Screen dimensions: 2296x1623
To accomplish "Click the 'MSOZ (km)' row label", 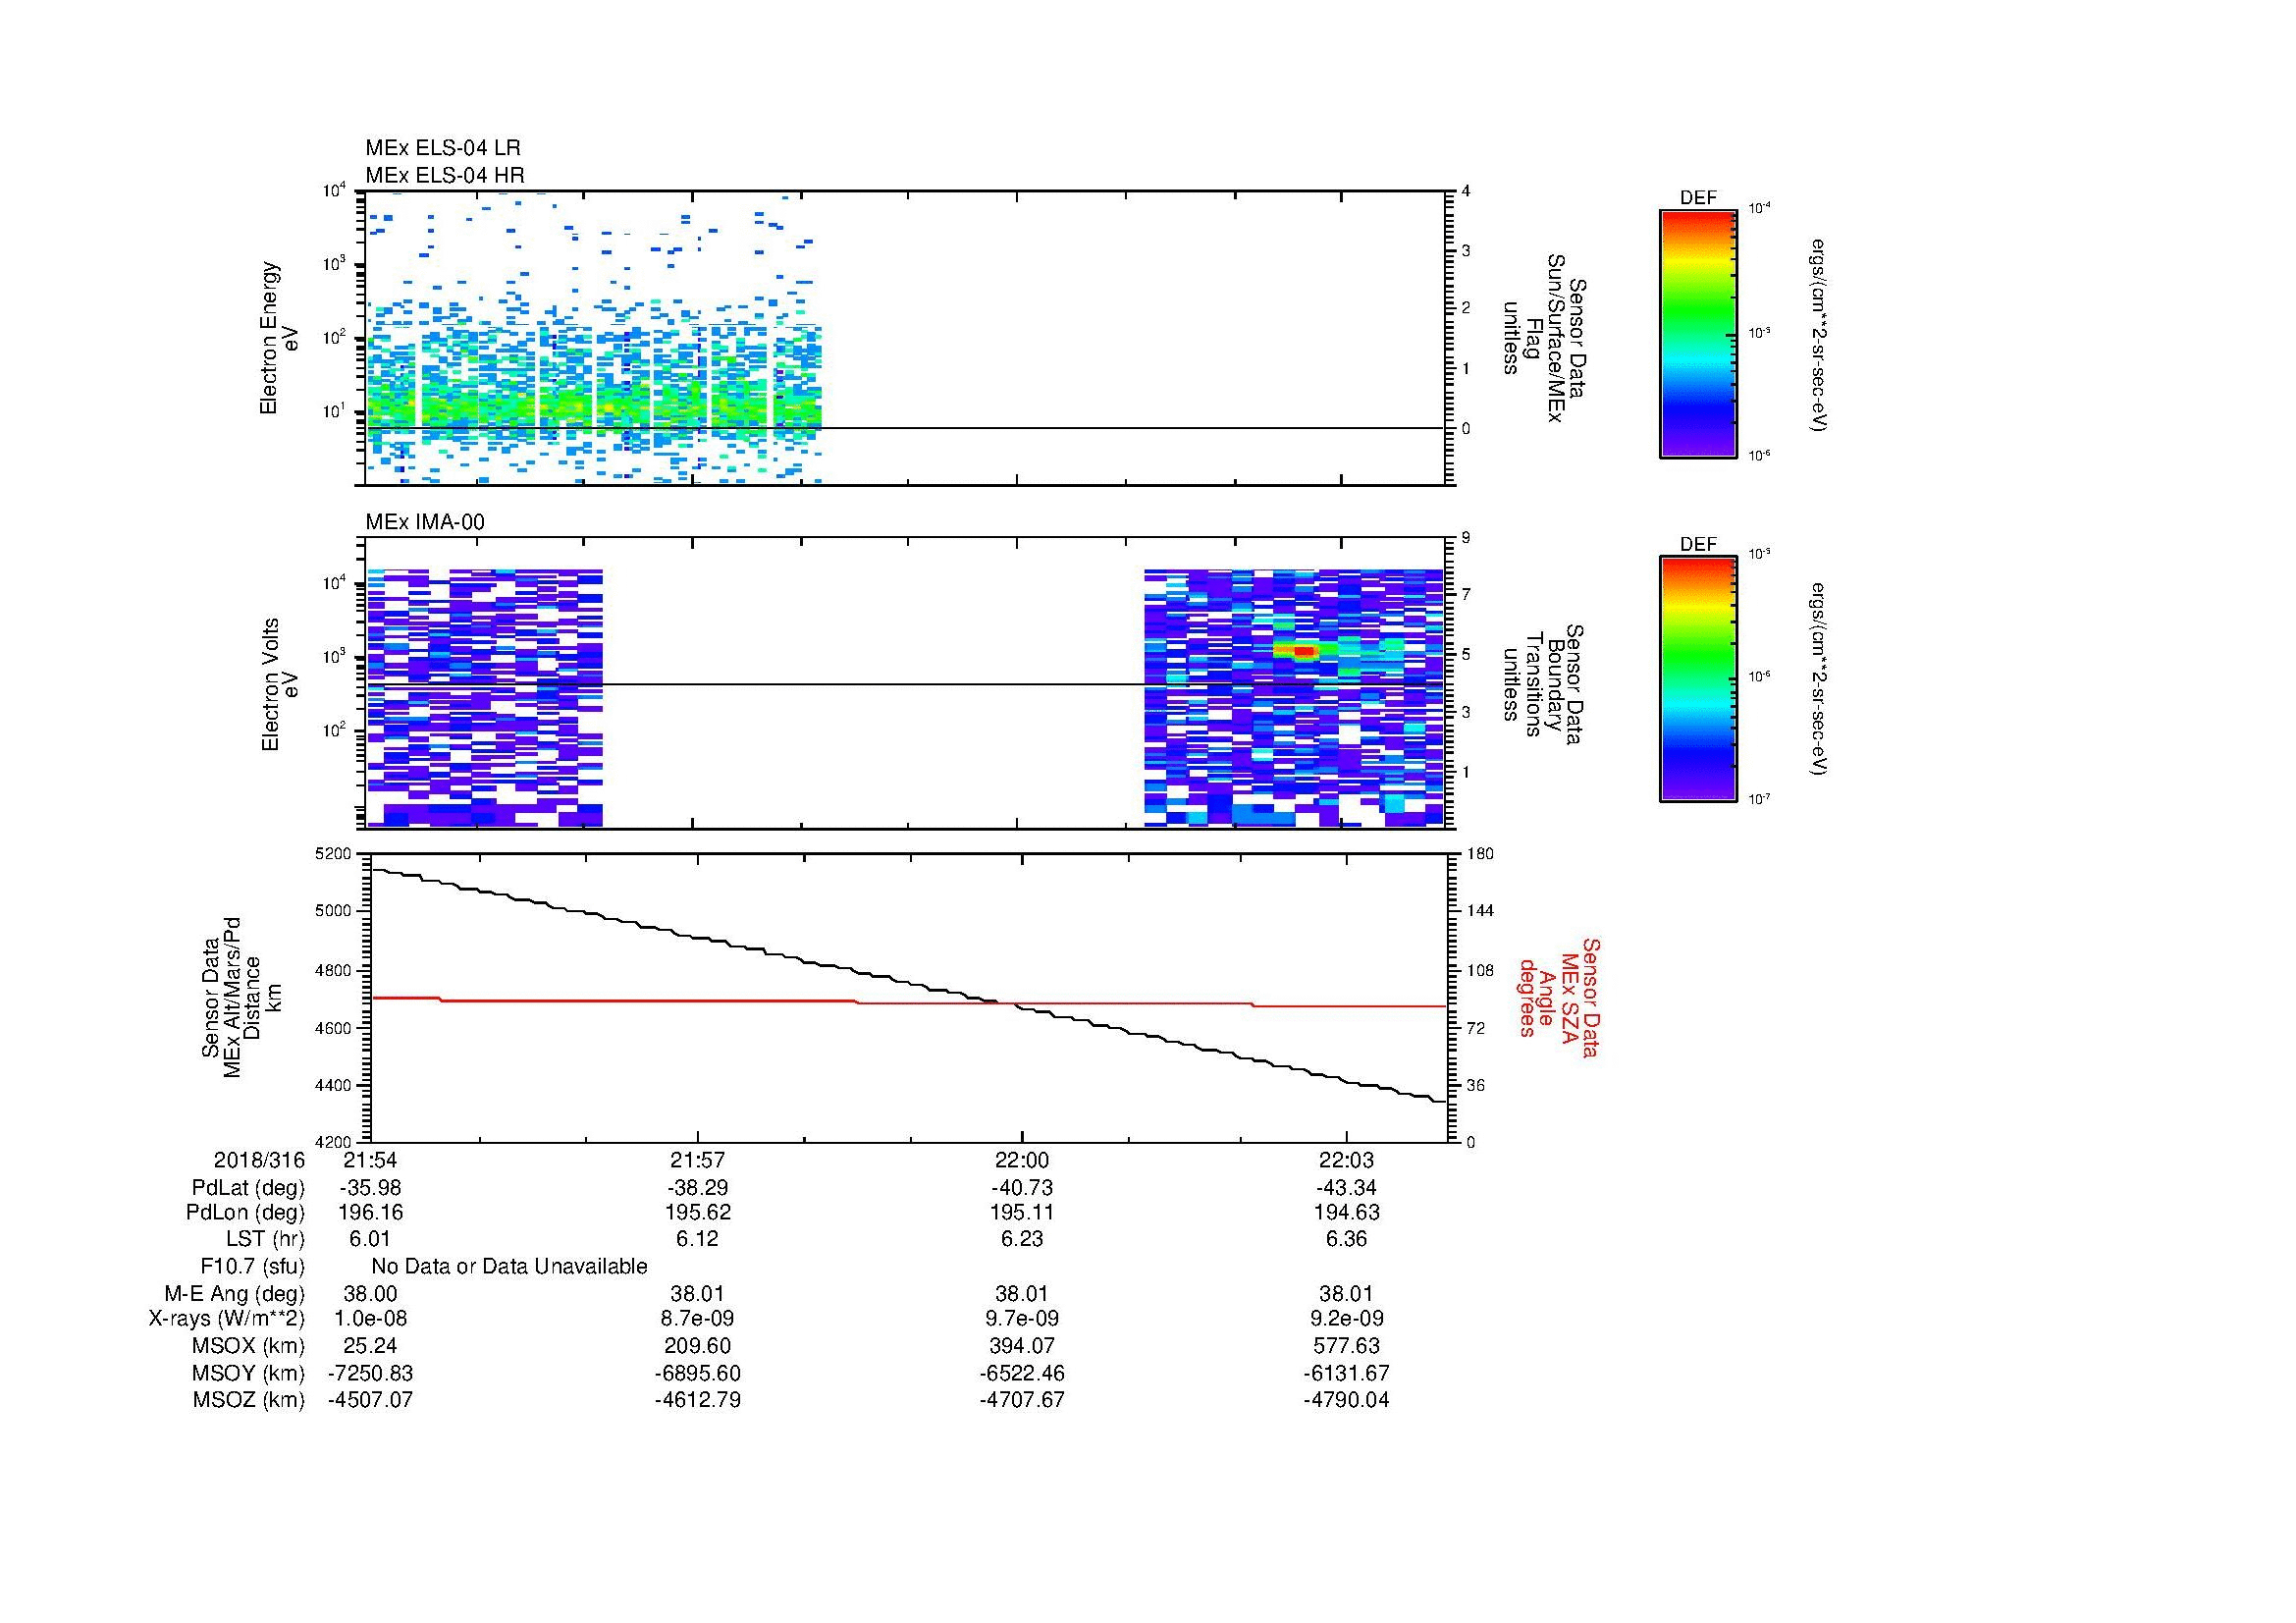I will tap(248, 1400).
